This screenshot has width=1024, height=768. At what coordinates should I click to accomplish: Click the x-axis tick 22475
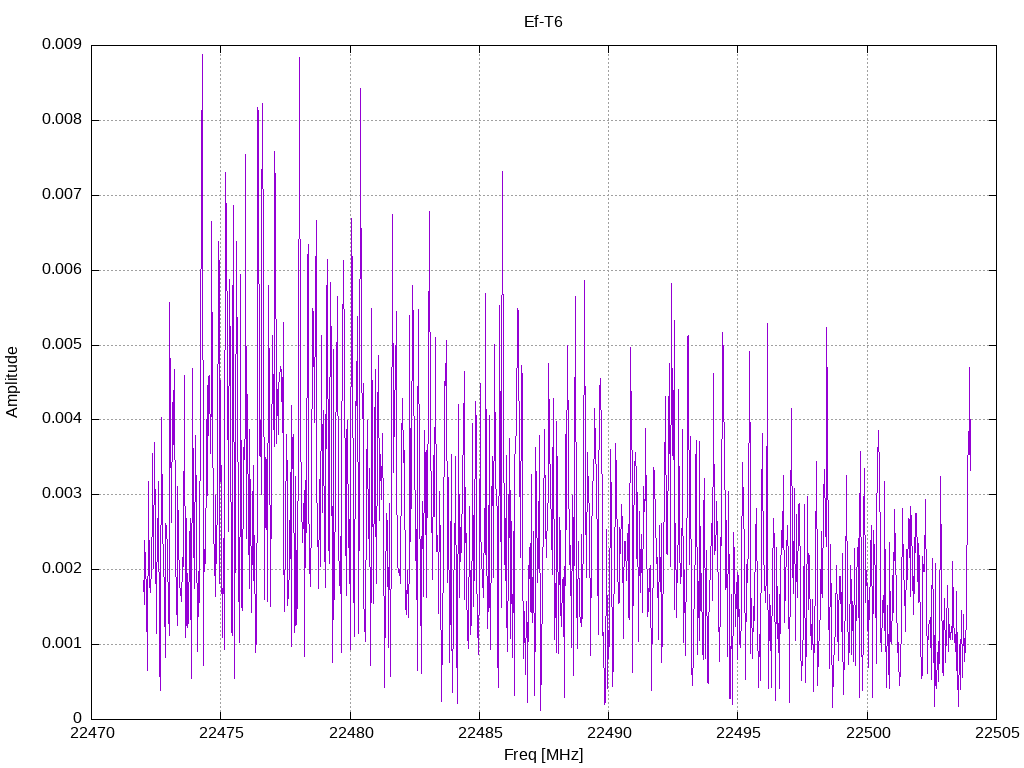coord(221,733)
